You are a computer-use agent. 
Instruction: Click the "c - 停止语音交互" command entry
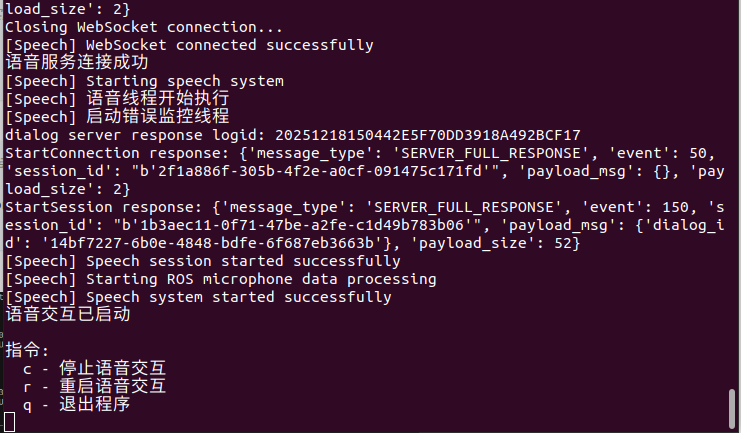tap(94, 369)
